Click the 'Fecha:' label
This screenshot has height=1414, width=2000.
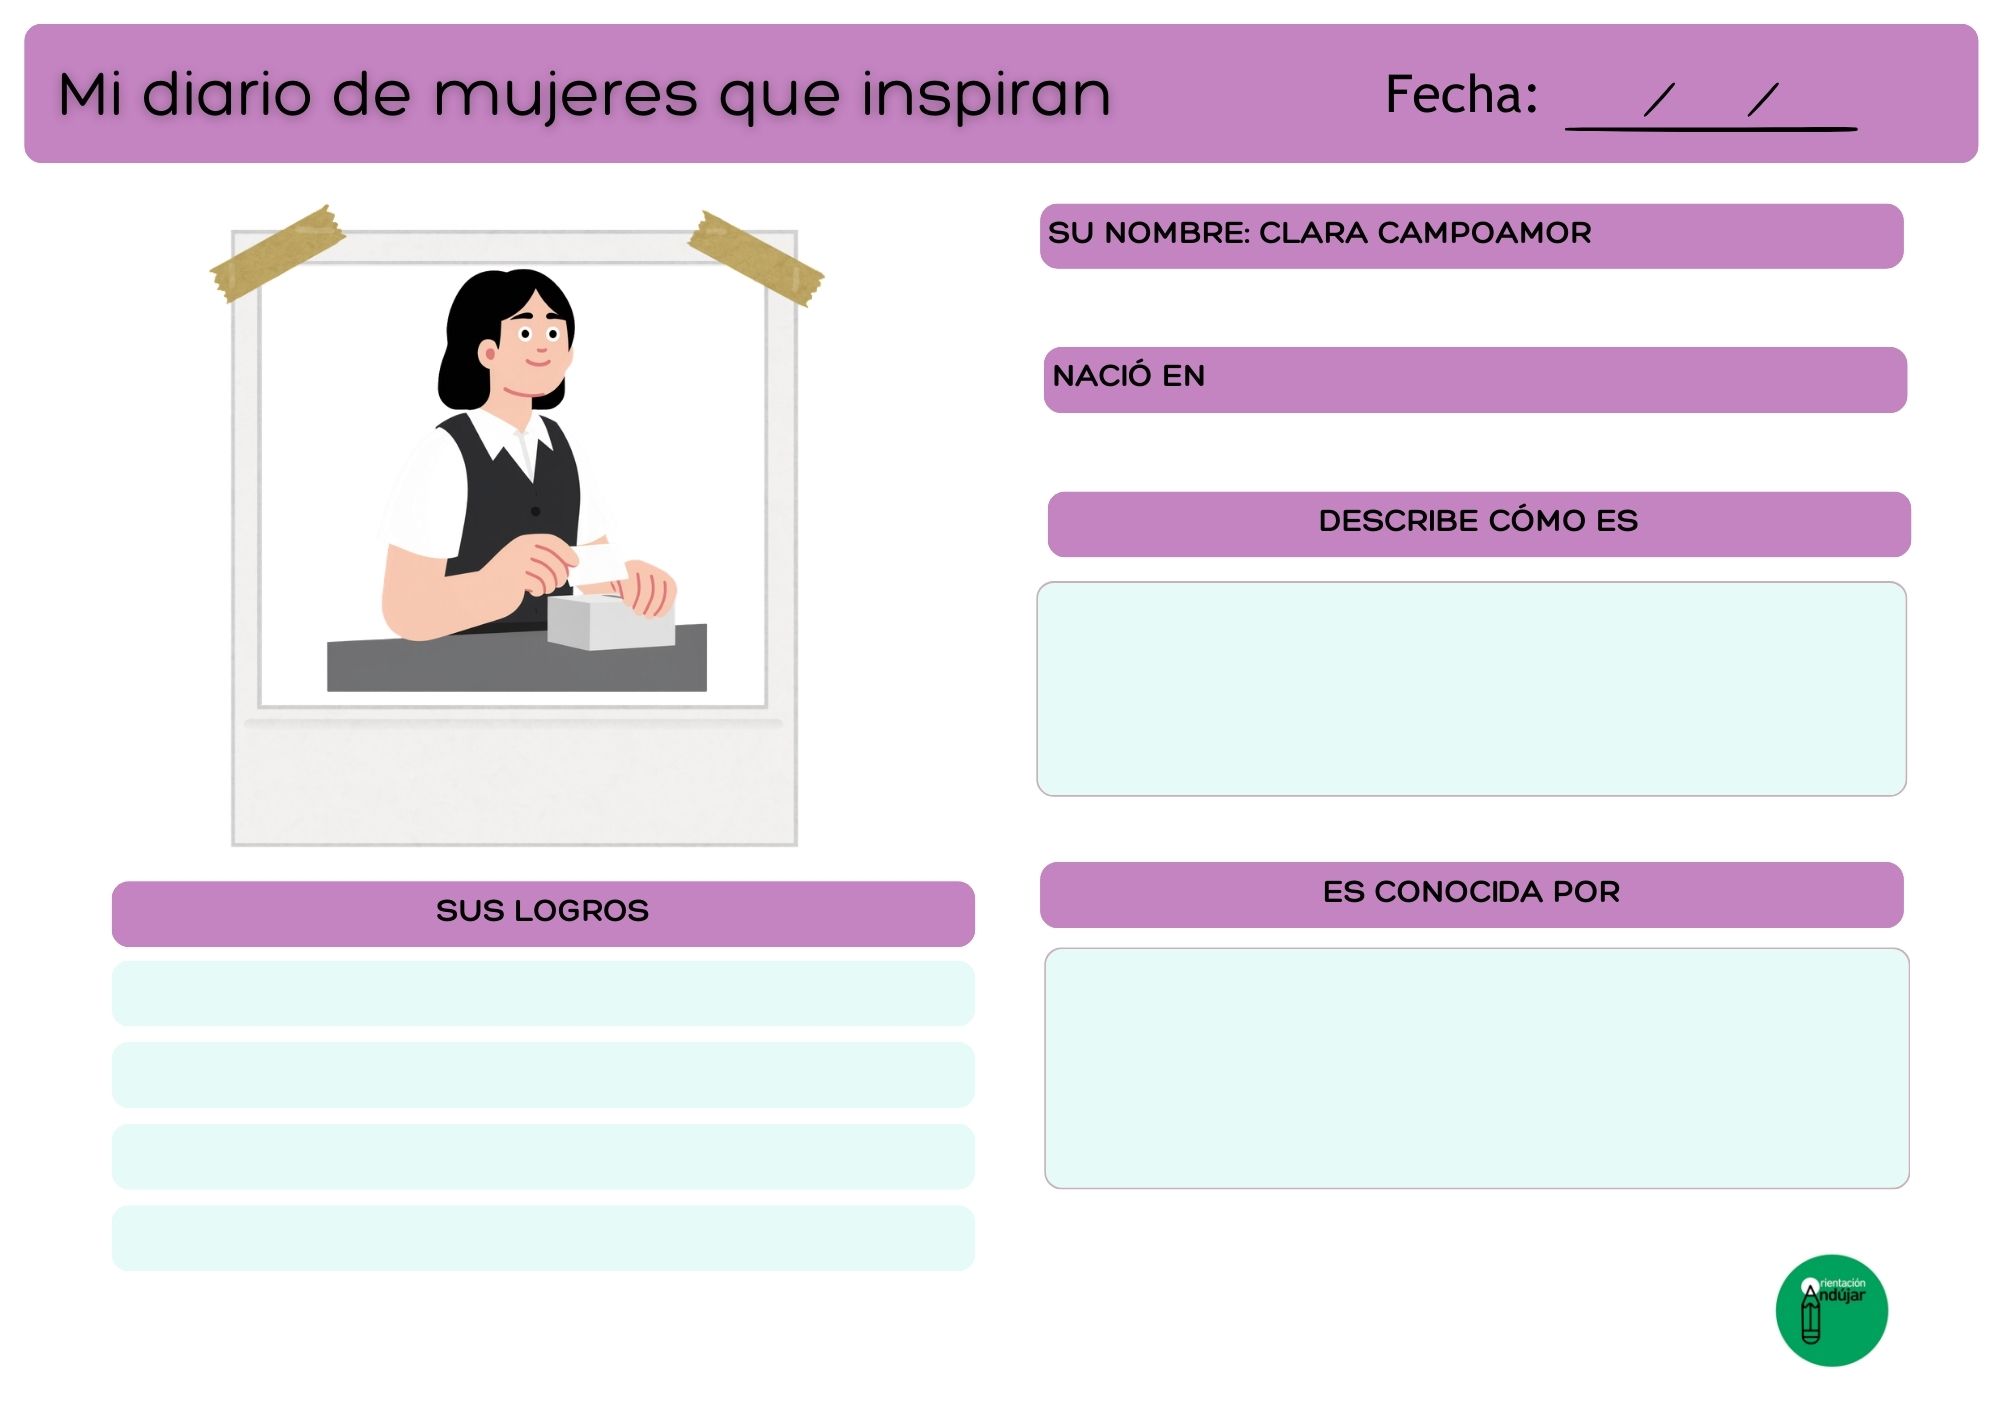[x=1461, y=95]
